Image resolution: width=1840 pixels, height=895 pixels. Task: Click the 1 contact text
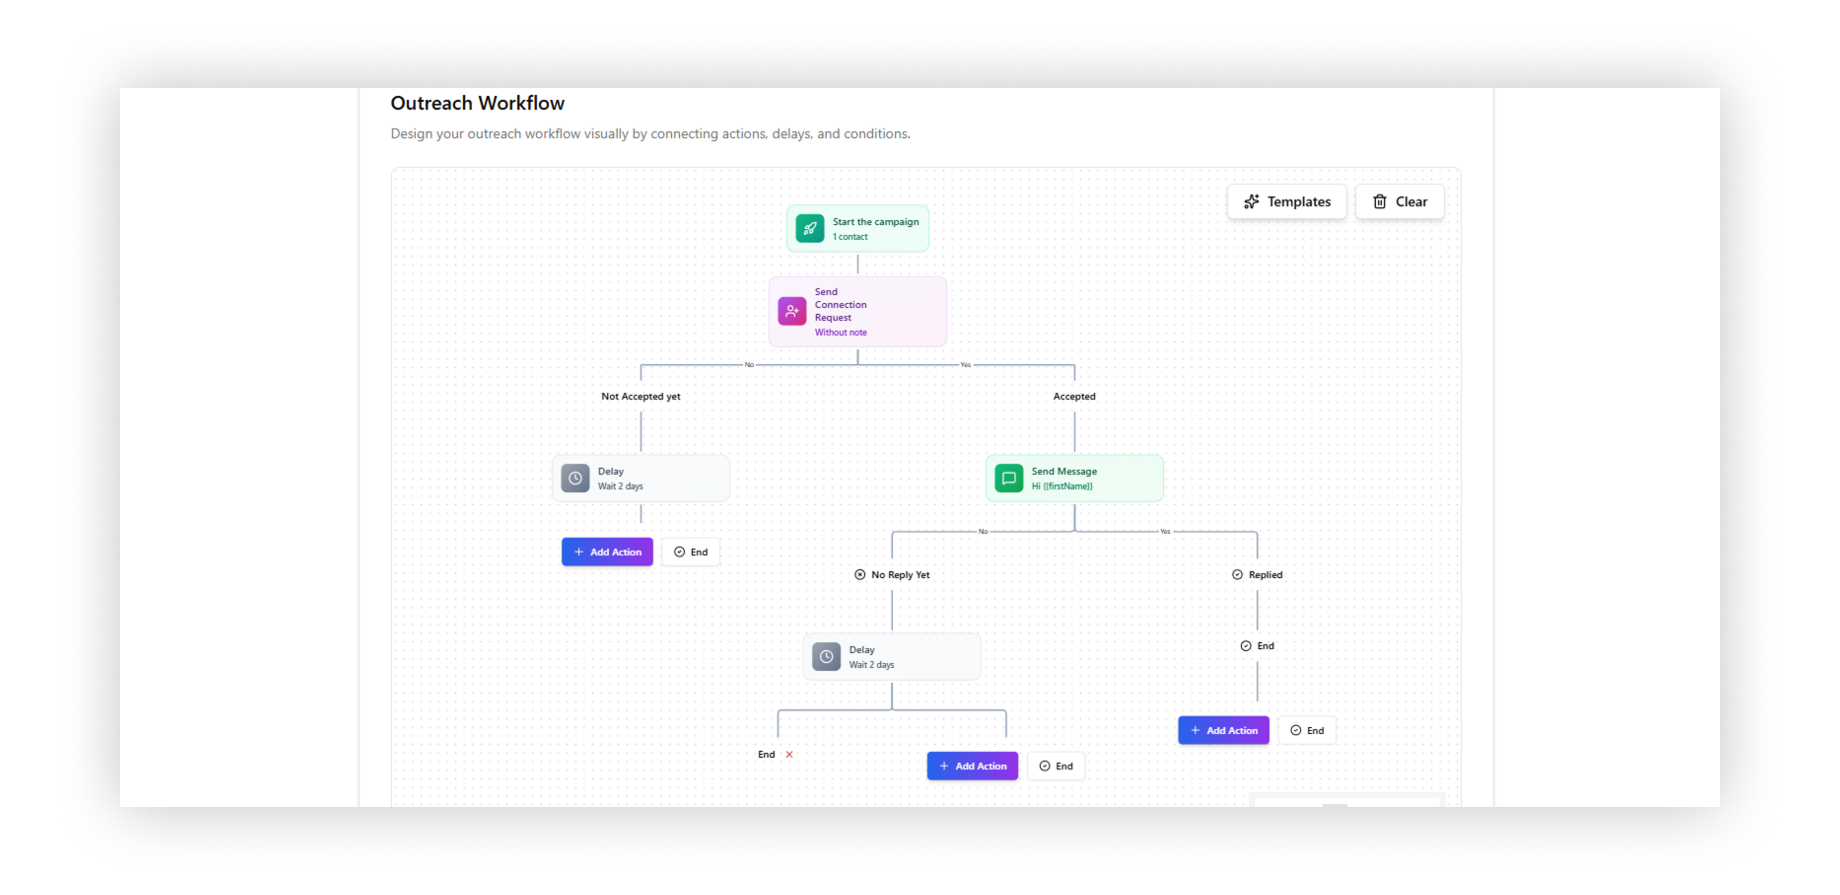click(x=850, y=237)
